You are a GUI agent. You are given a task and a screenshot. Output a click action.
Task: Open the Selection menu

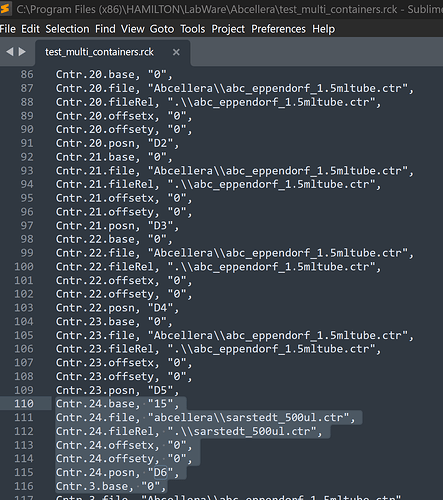67,29
